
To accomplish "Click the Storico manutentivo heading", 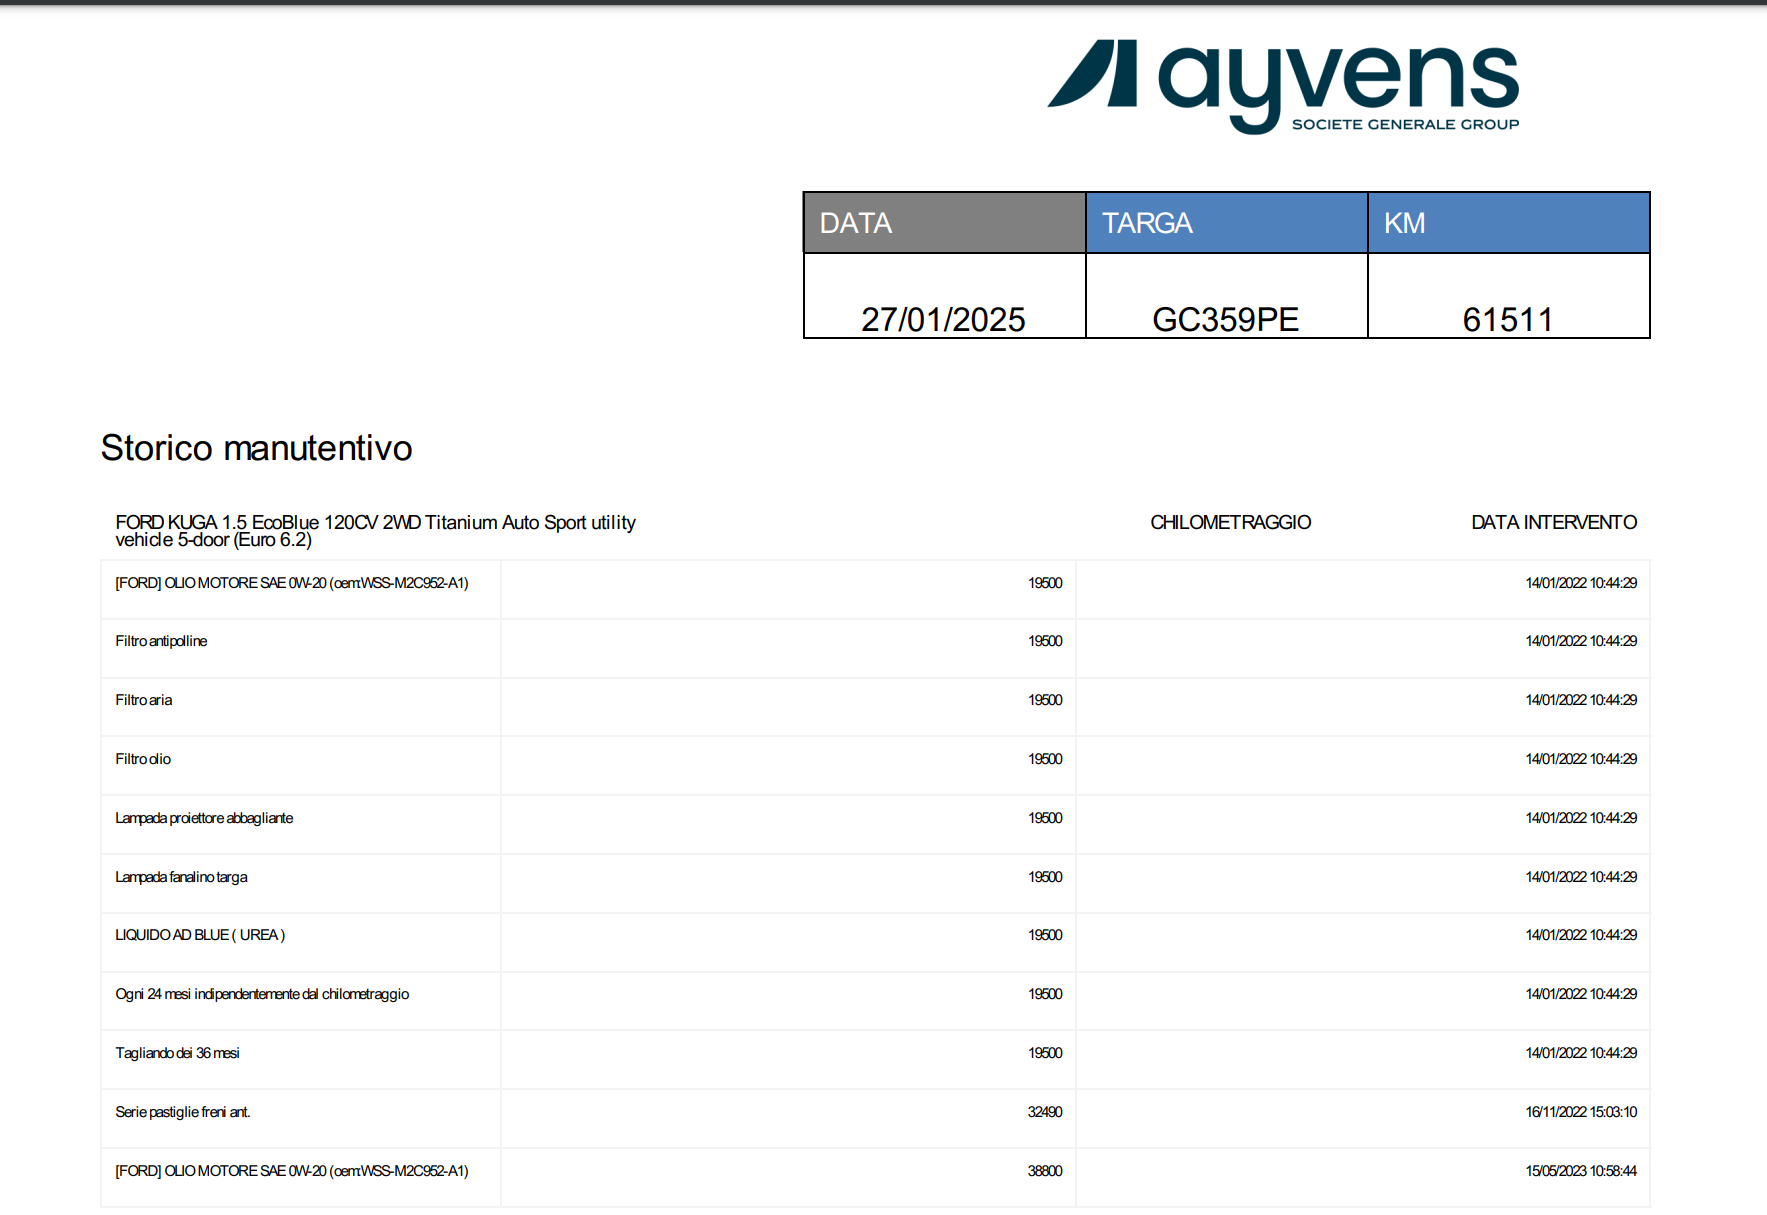I will [256, 447].
